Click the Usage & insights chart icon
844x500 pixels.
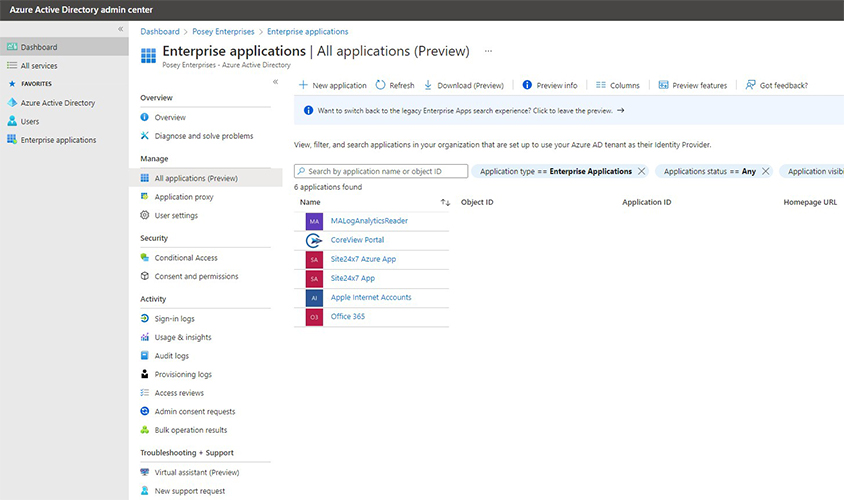pos(144,337)
